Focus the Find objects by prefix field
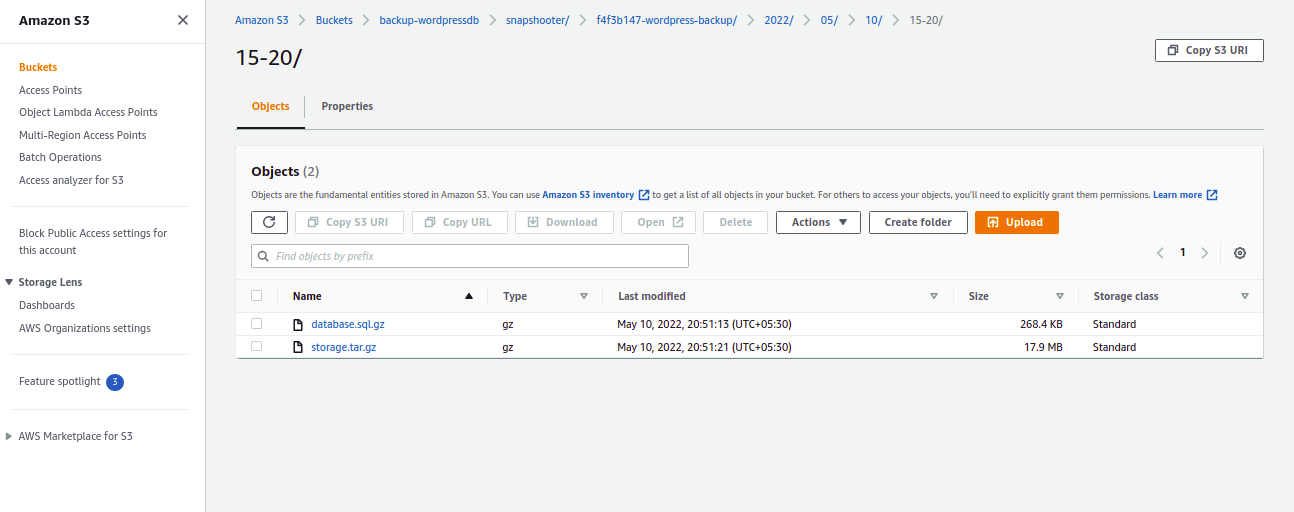This screenshot has width=1294, height=512. [470, 256]
